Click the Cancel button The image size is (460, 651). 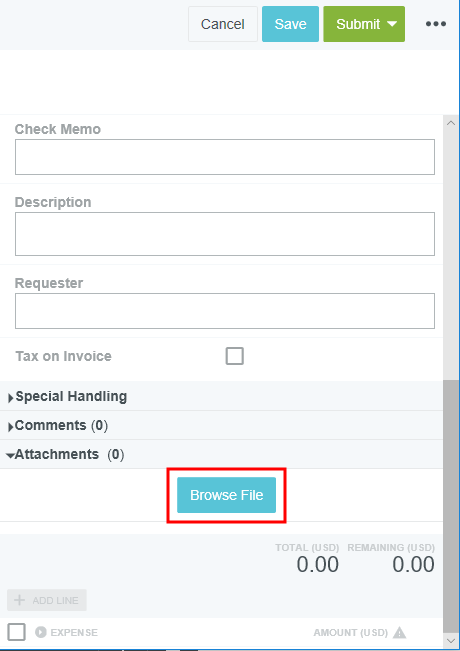223,24
